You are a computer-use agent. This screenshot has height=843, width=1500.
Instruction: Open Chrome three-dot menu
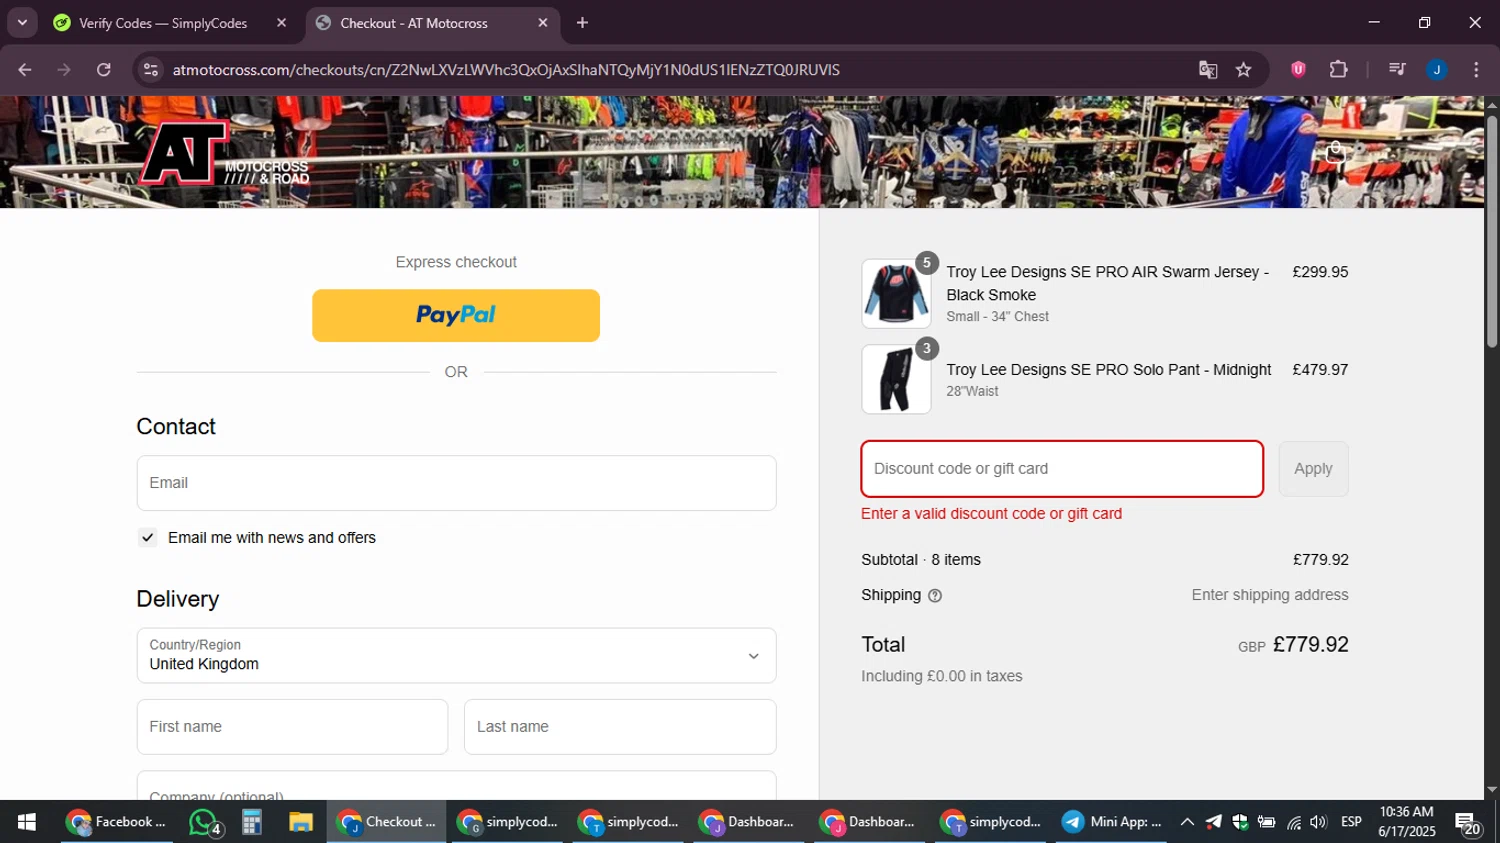1476,70
